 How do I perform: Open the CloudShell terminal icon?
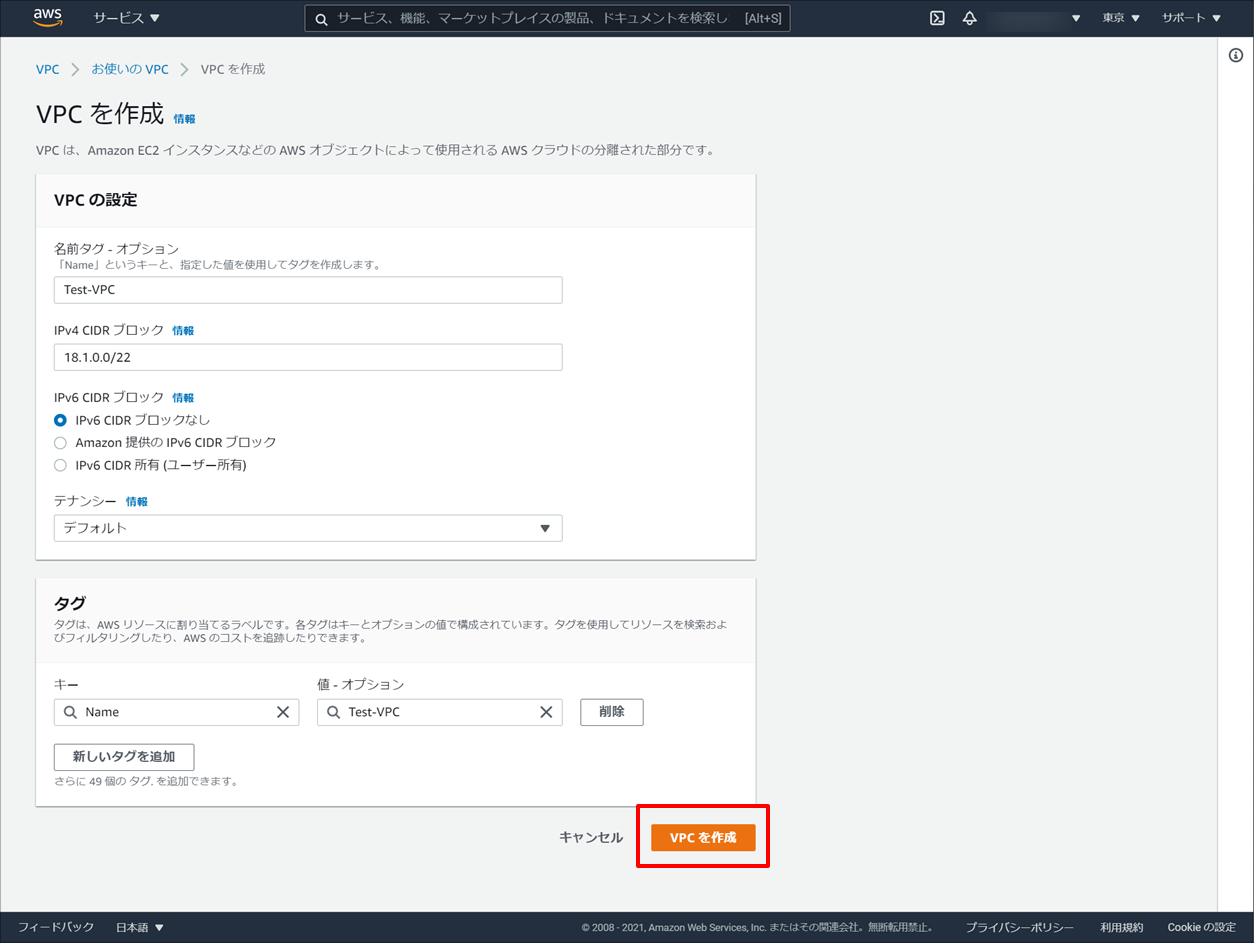pos(937,18)
